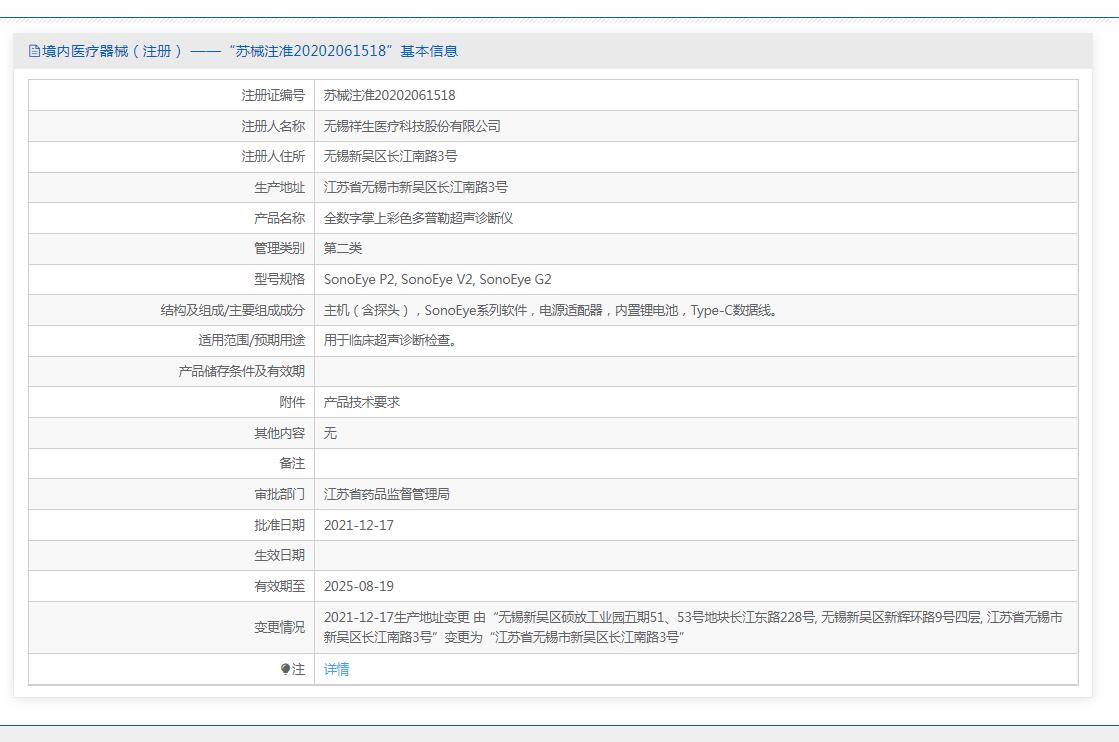Click the 附件 label

tap(292, 402)
